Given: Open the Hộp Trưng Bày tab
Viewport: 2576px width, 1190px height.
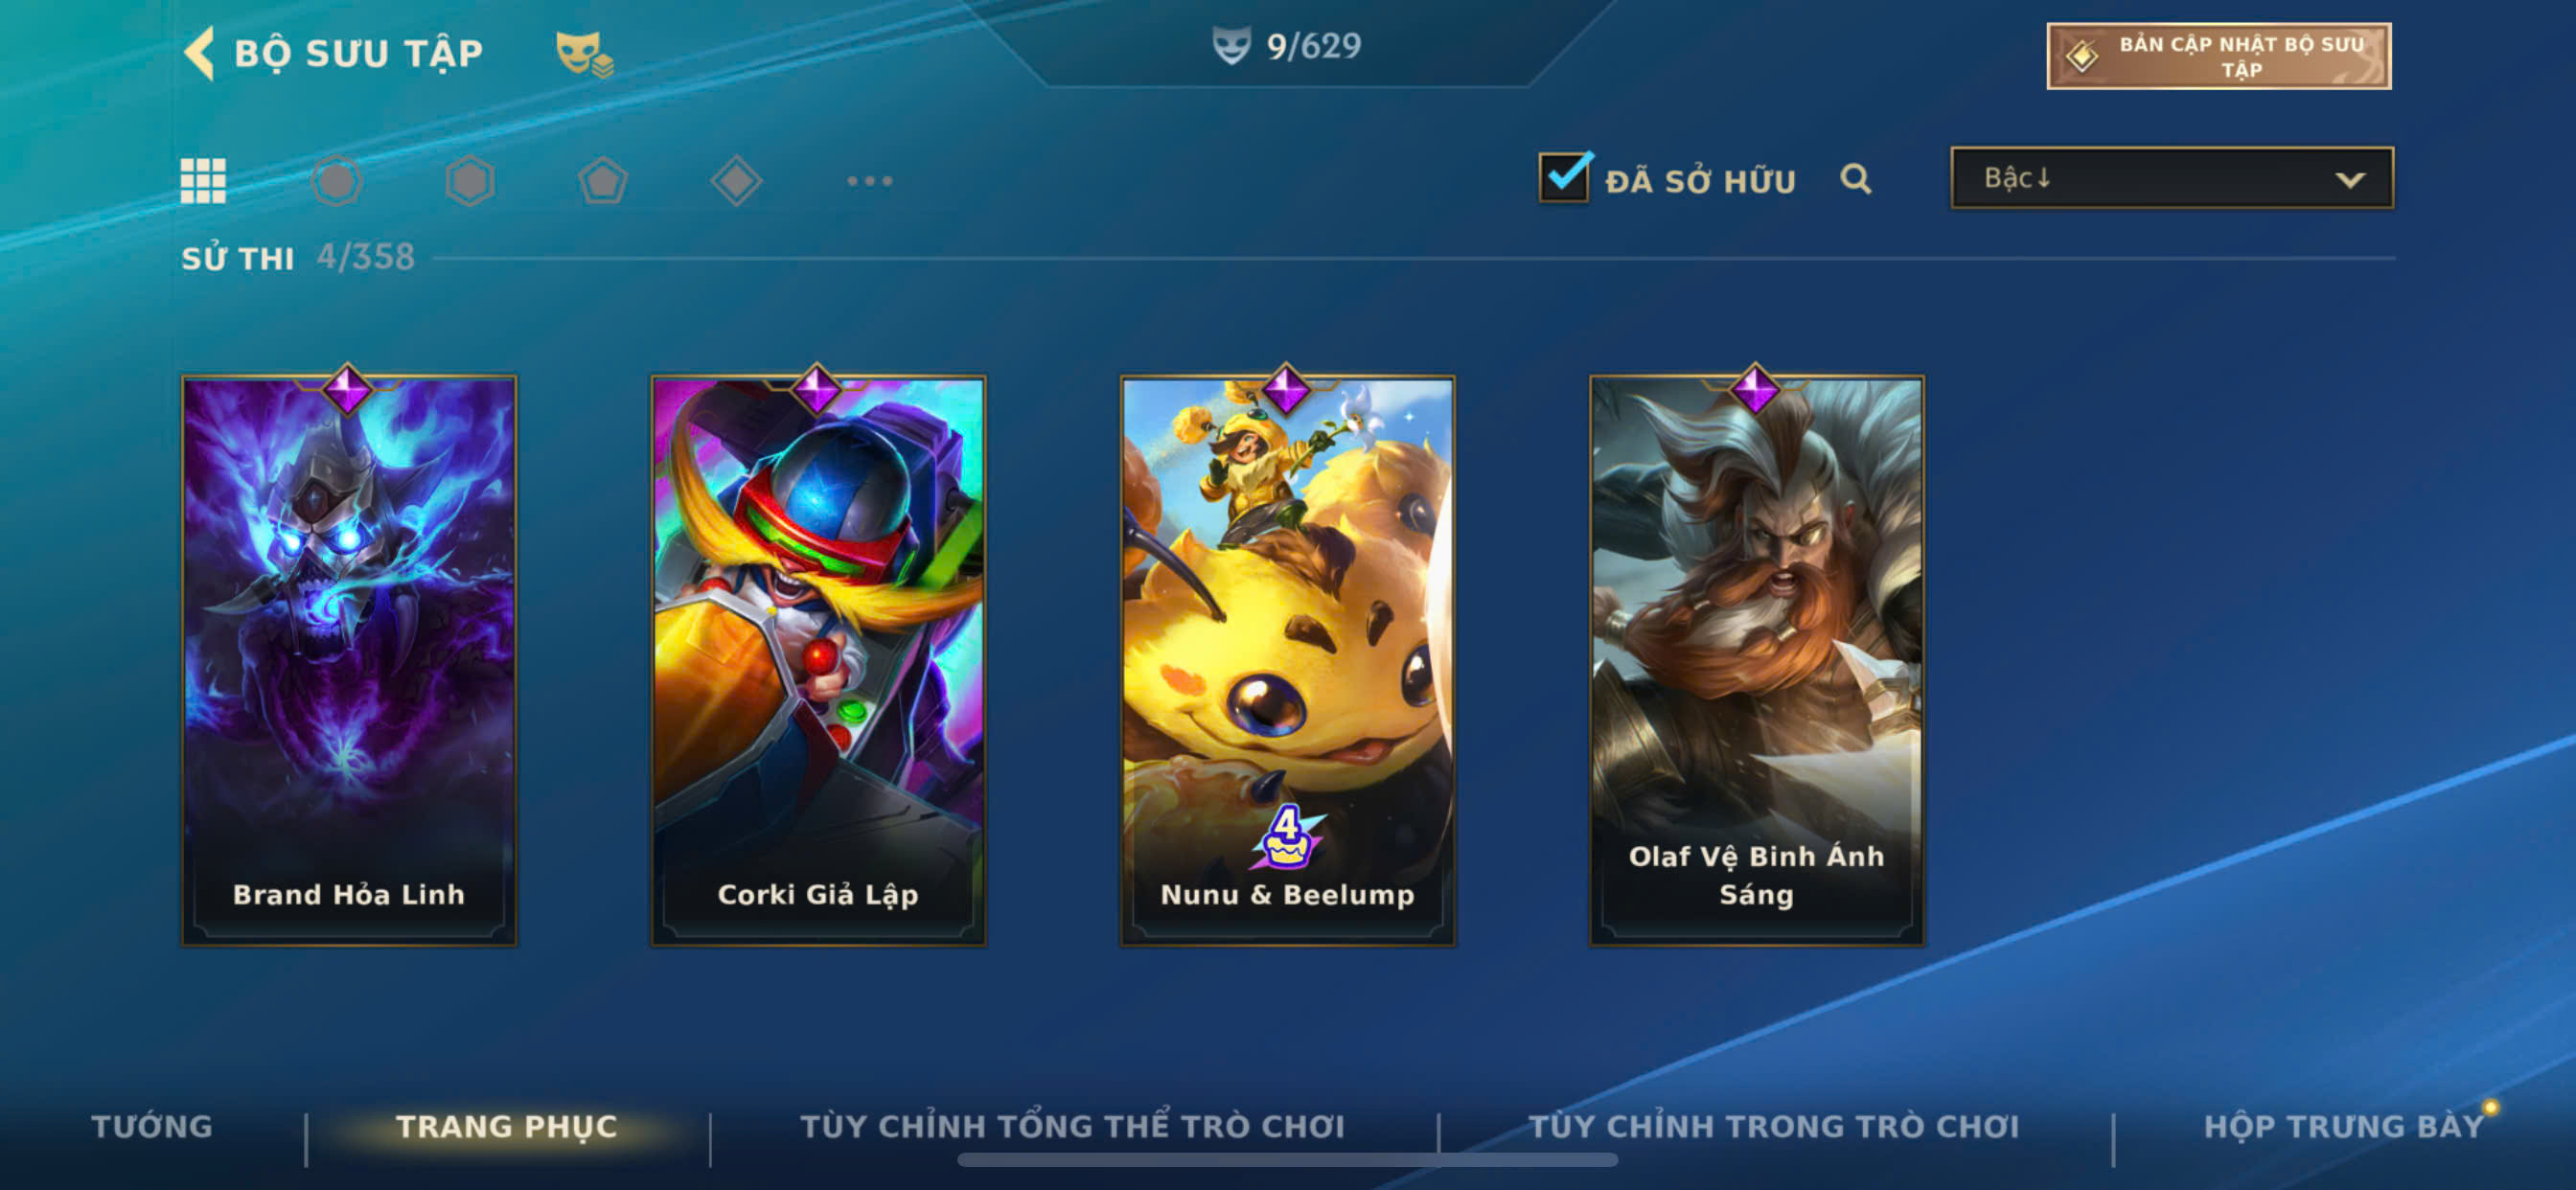Looking at the screenshot, I should (x=2343, y=1126).
